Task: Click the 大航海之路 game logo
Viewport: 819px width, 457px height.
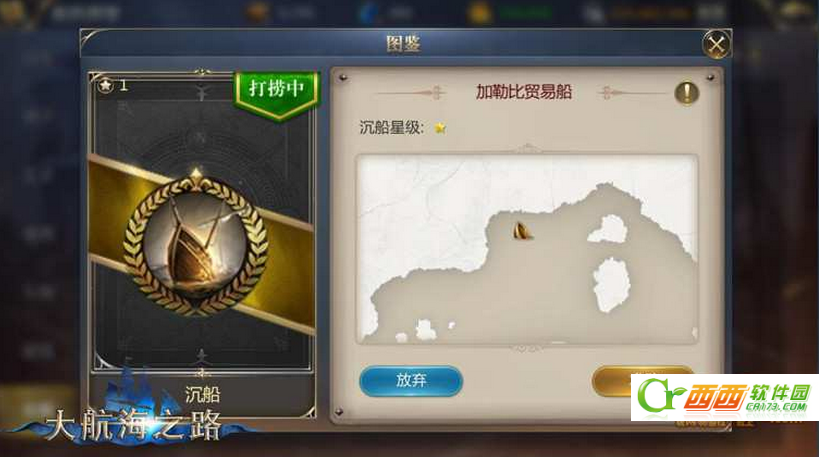Action: pyautogui.click(x=133, y=418)
